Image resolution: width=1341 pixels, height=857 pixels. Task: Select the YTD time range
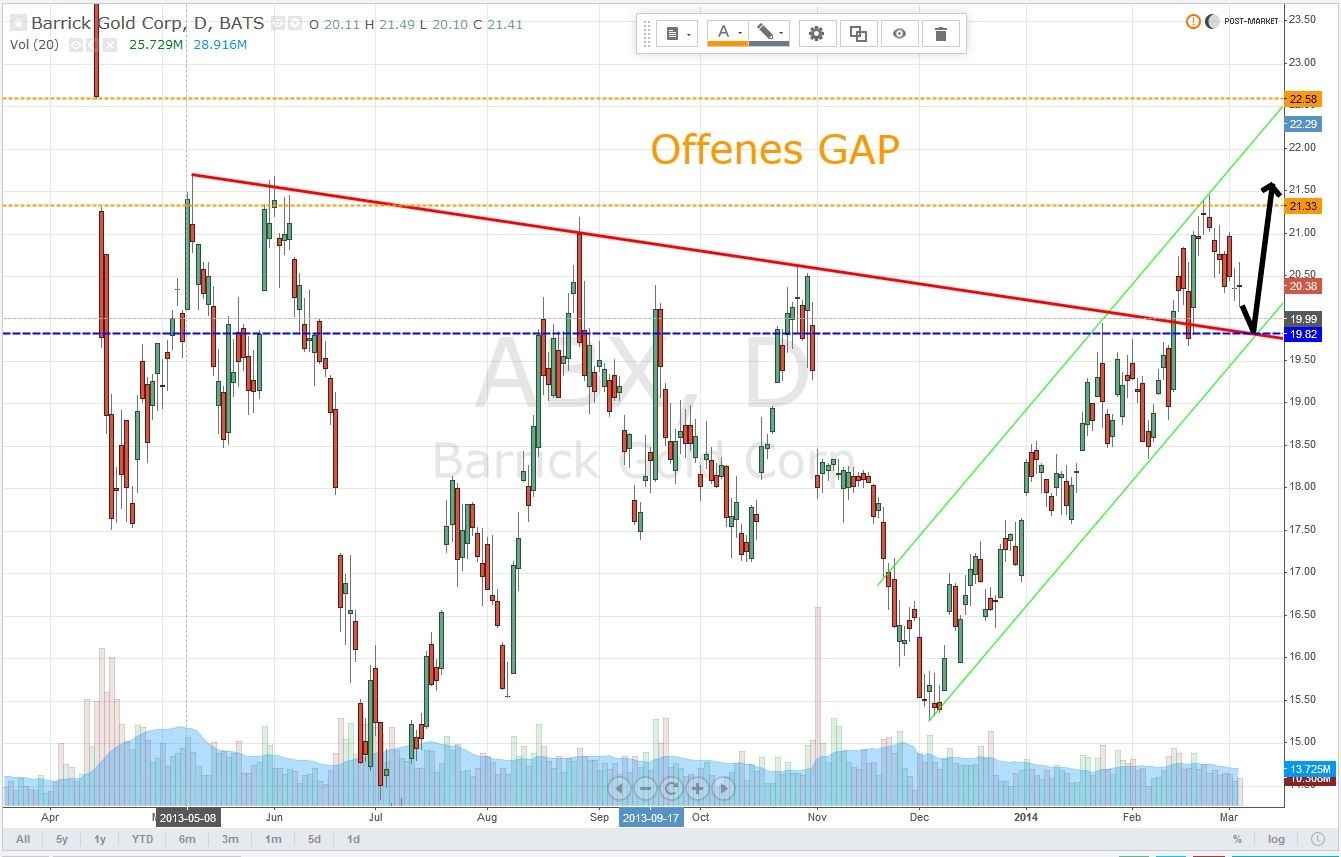point(143,839)
